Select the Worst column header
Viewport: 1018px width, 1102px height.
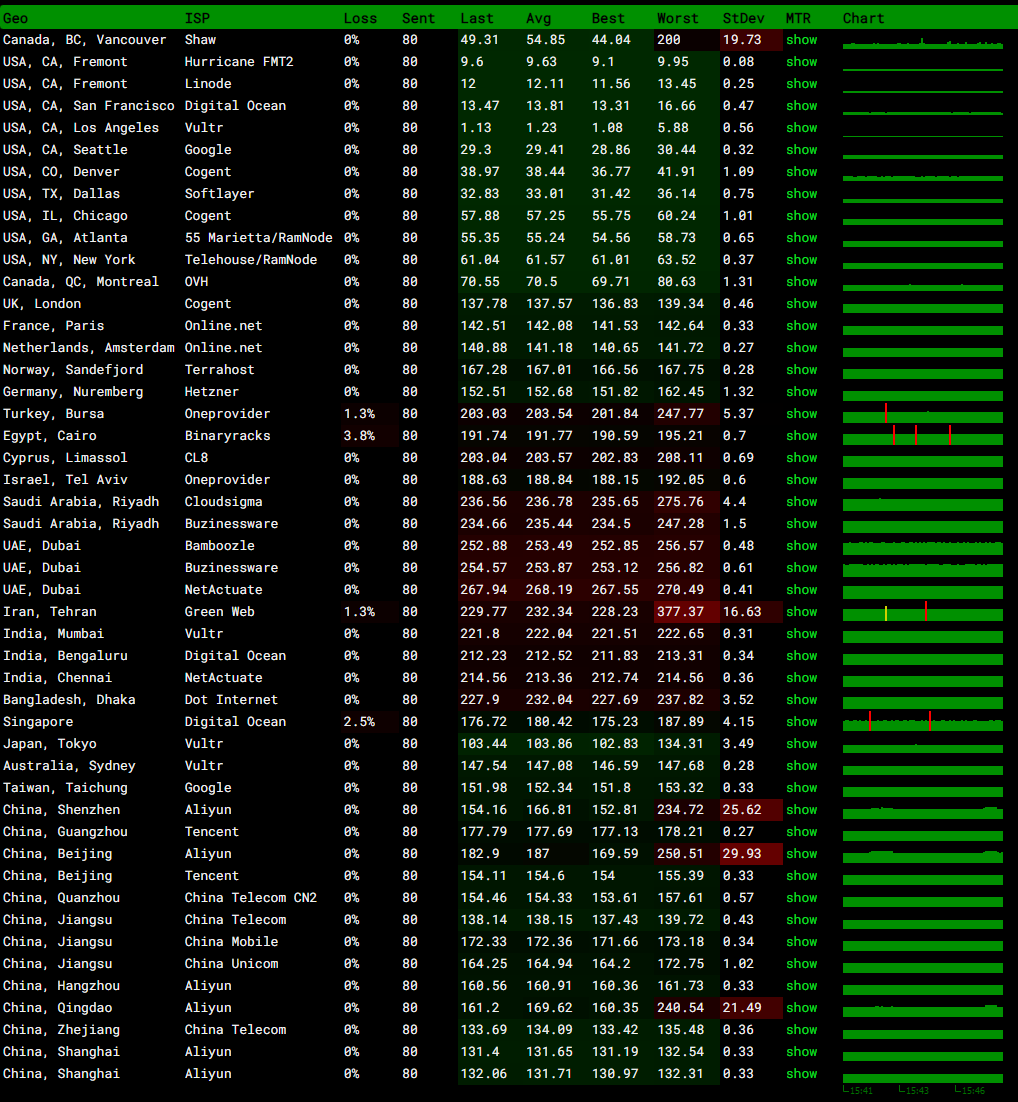[678, 18]
